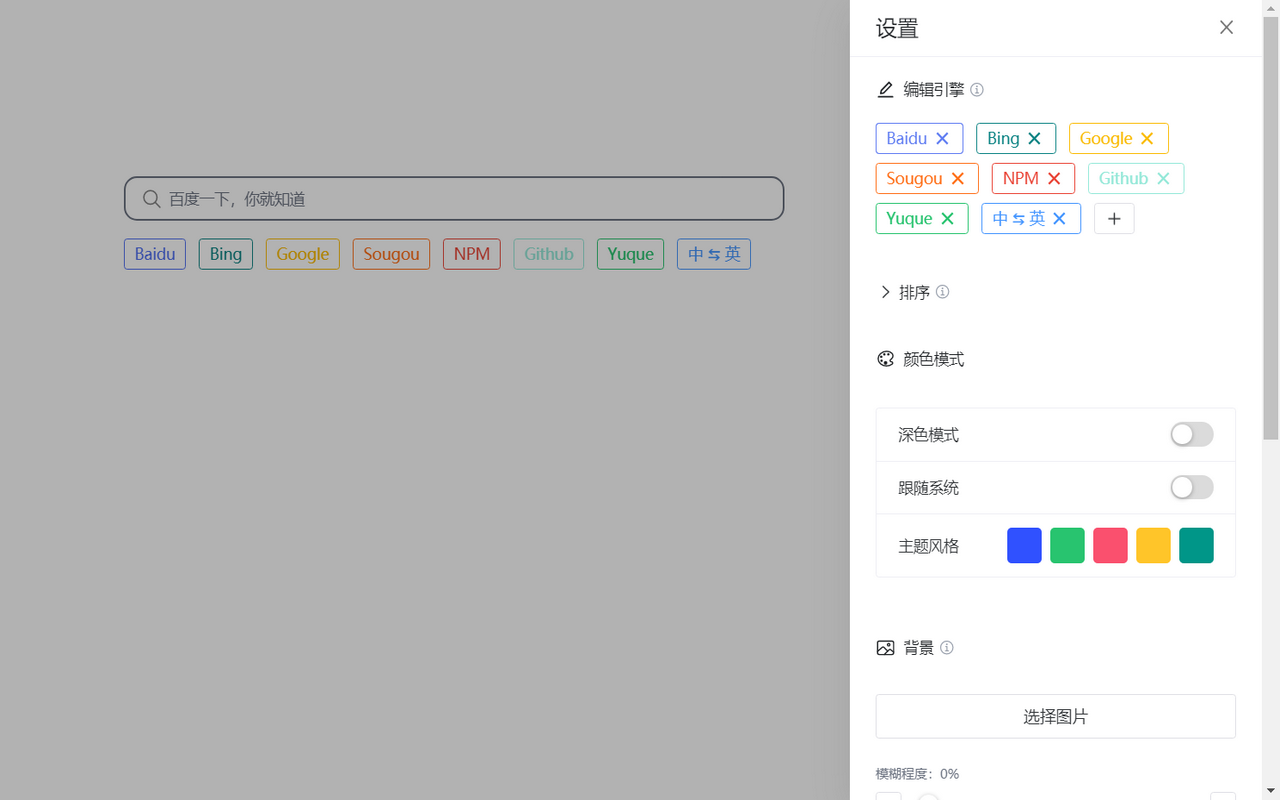Toggle the 跟随系统 switch
The height and width of the screenshot is (800, 1280).
click(1192, 487)
